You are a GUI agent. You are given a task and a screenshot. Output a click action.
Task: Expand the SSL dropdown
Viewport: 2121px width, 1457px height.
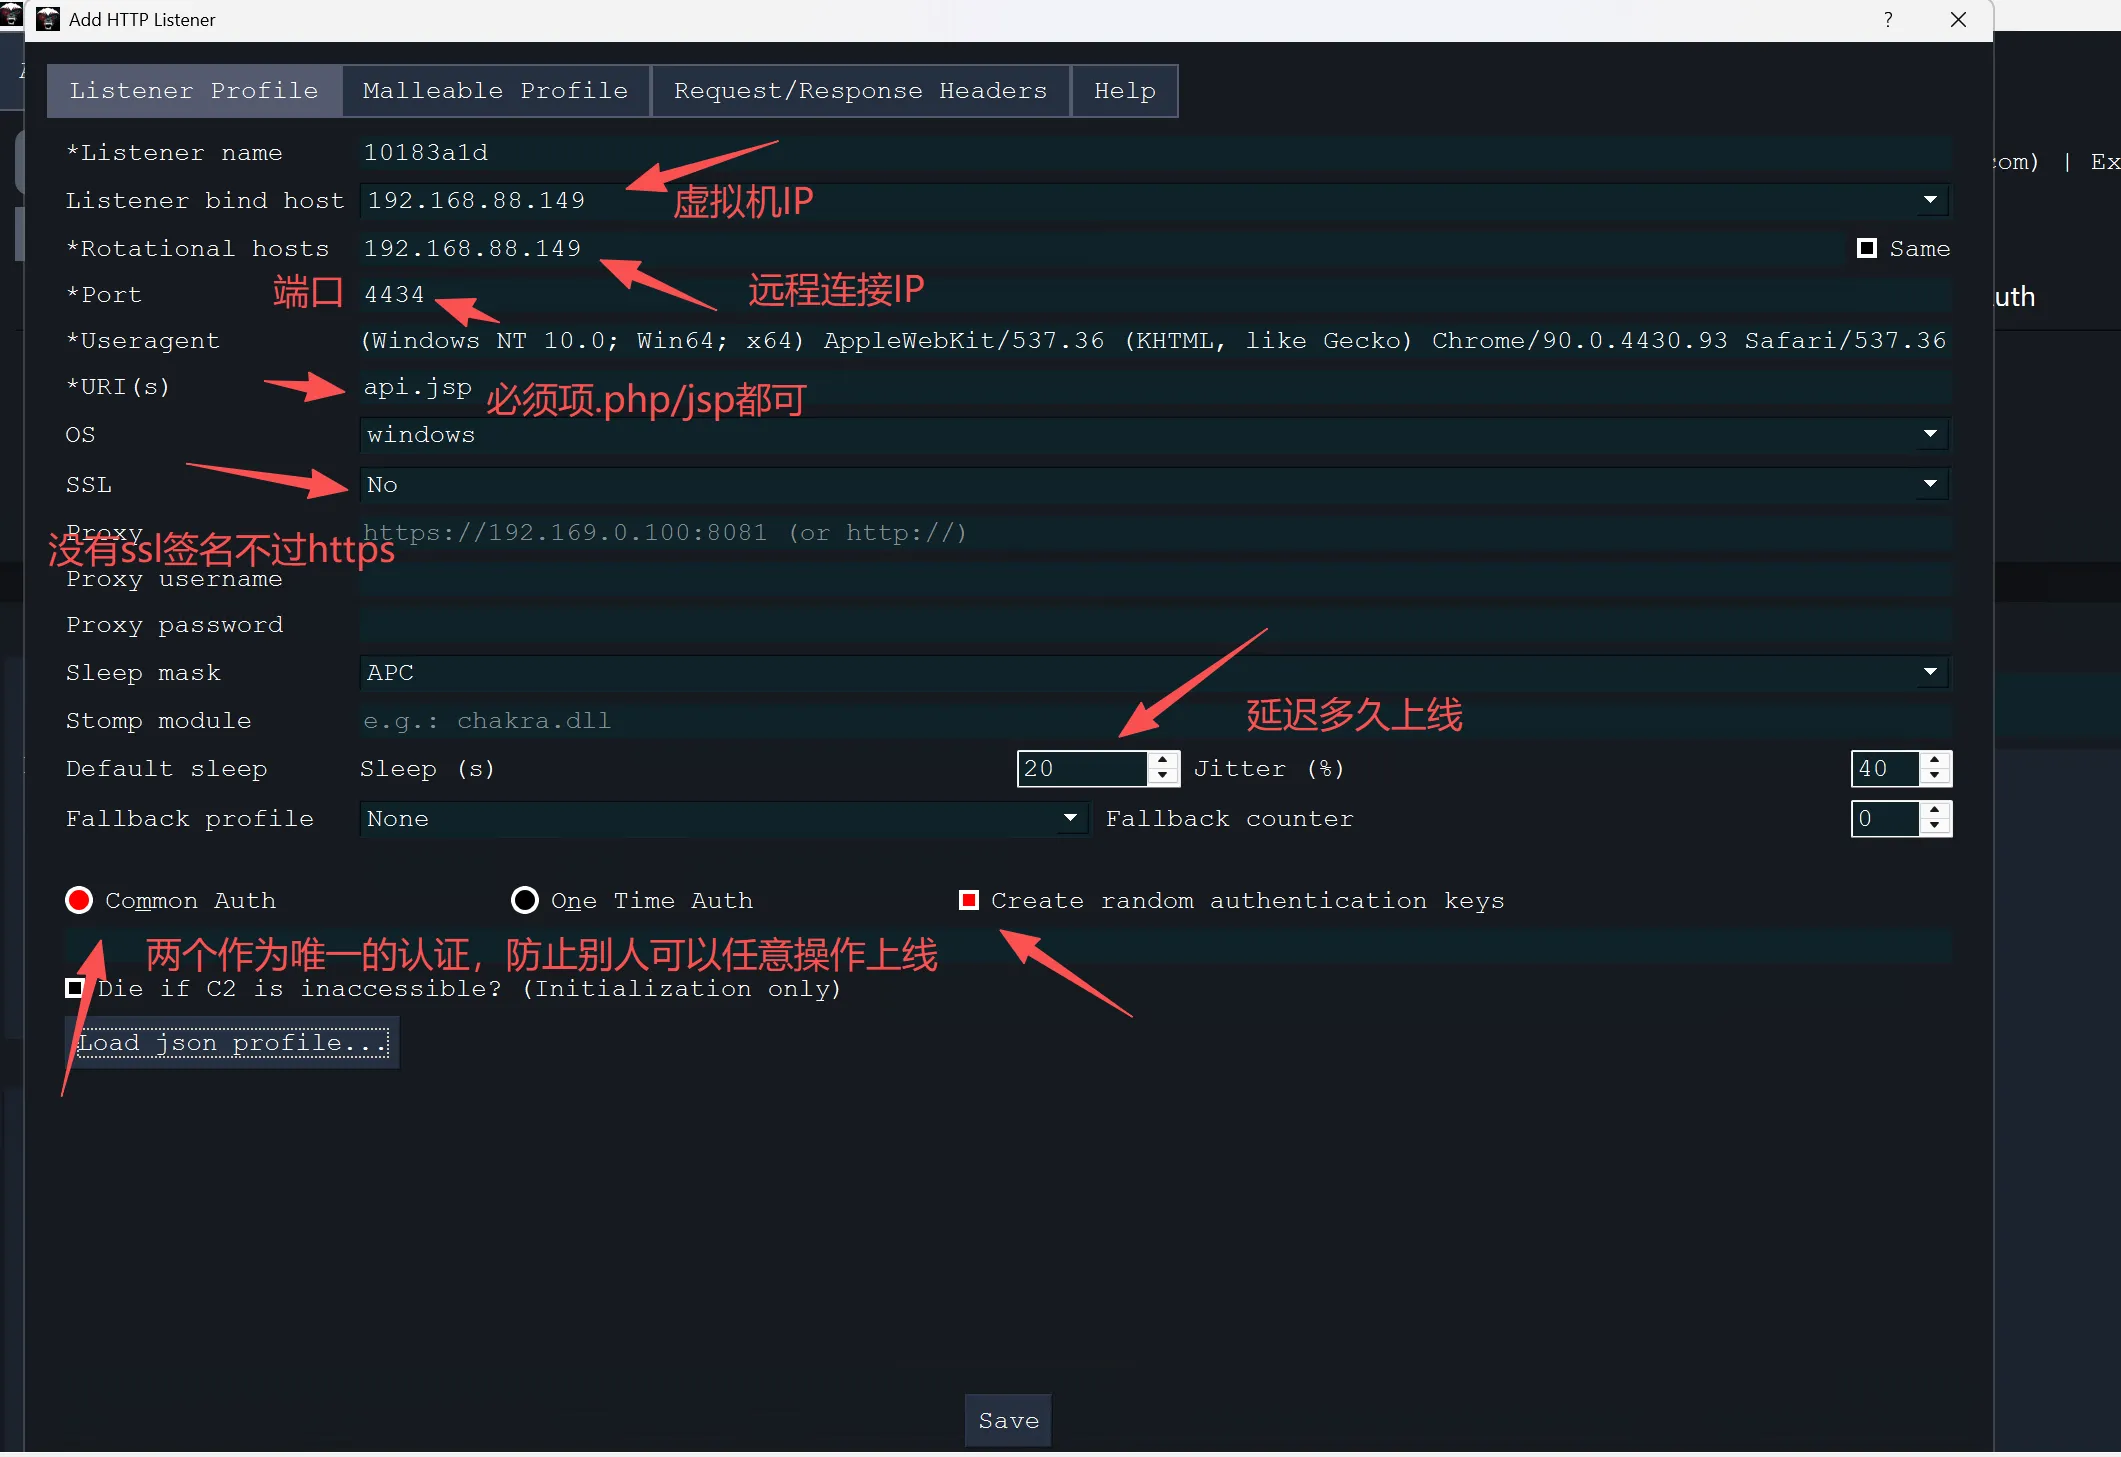(1929, 484)
